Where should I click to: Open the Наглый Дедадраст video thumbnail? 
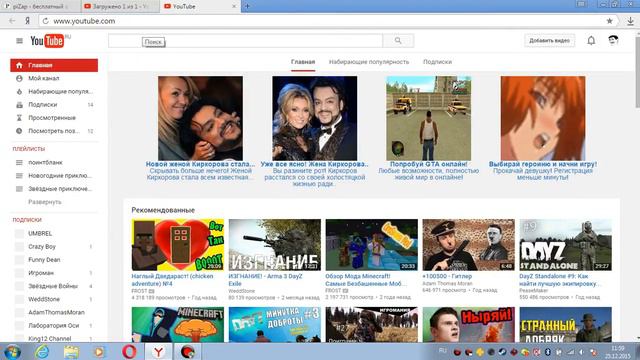tap(178, 245)
